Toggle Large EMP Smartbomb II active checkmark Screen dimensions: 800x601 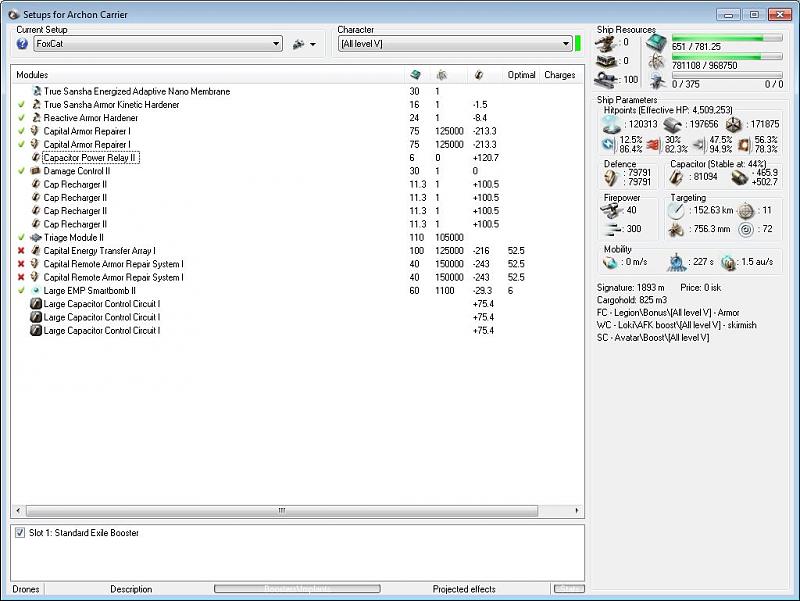point(21,290)
